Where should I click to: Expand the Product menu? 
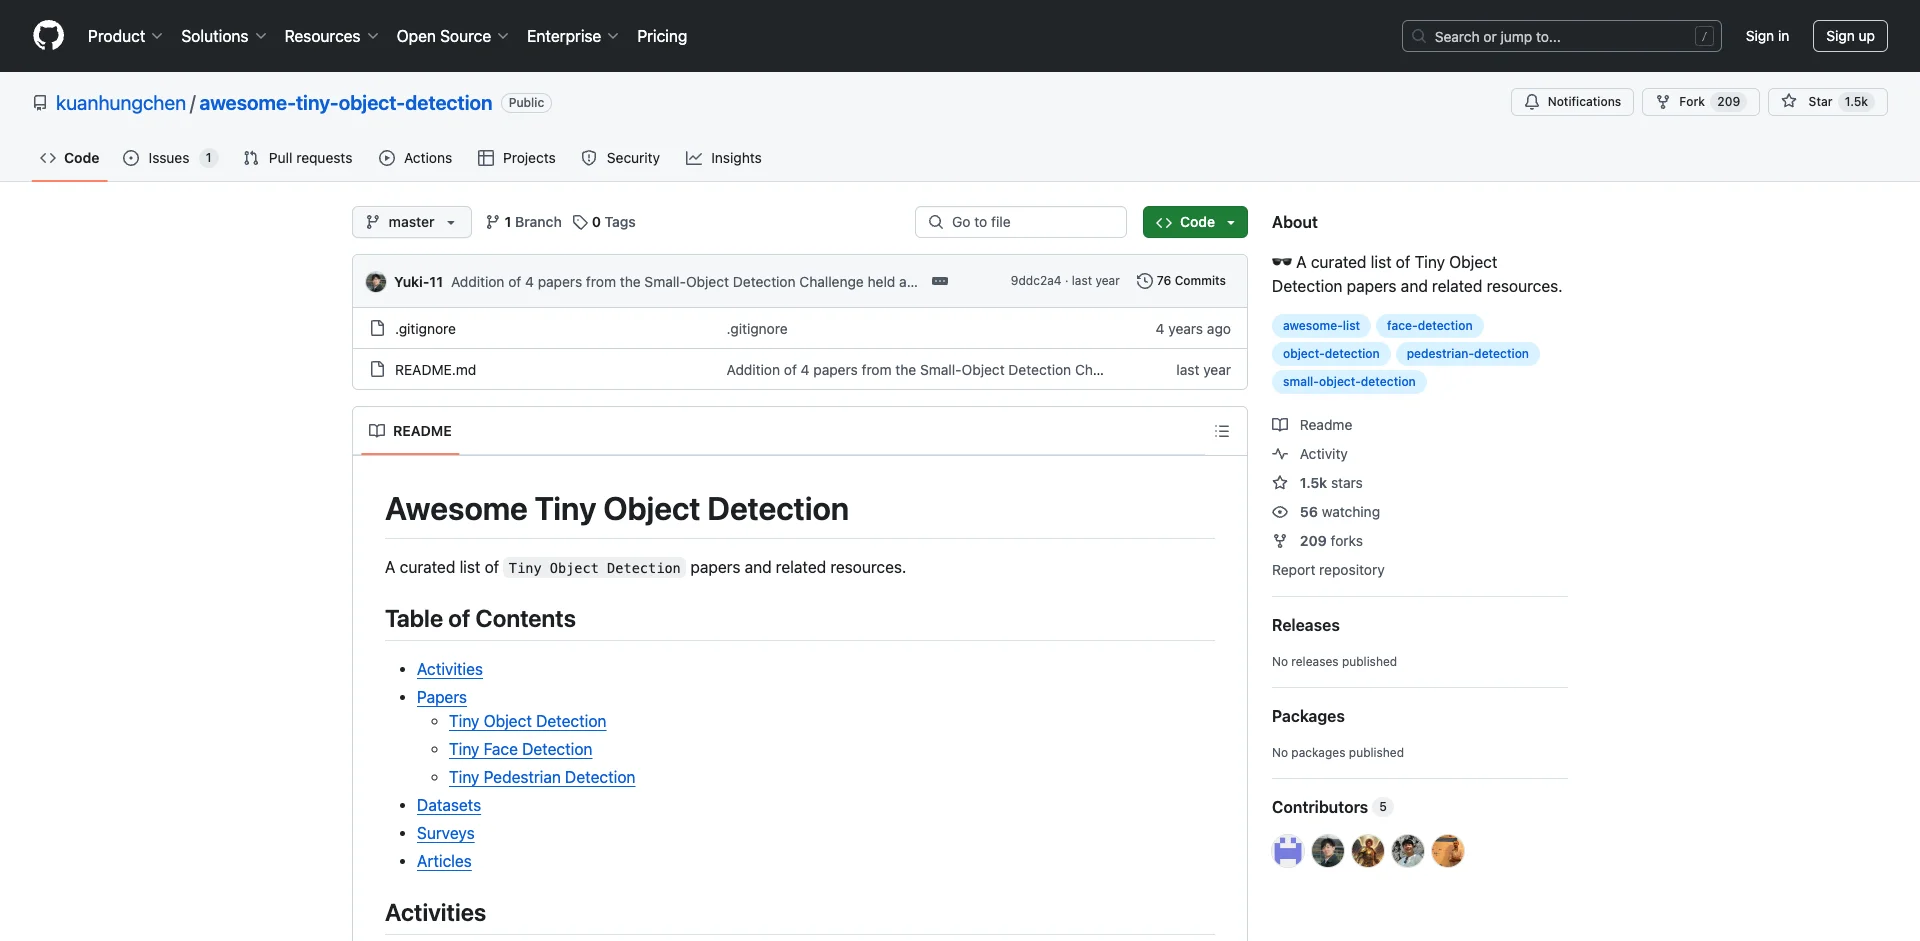(x=125, y=36)
